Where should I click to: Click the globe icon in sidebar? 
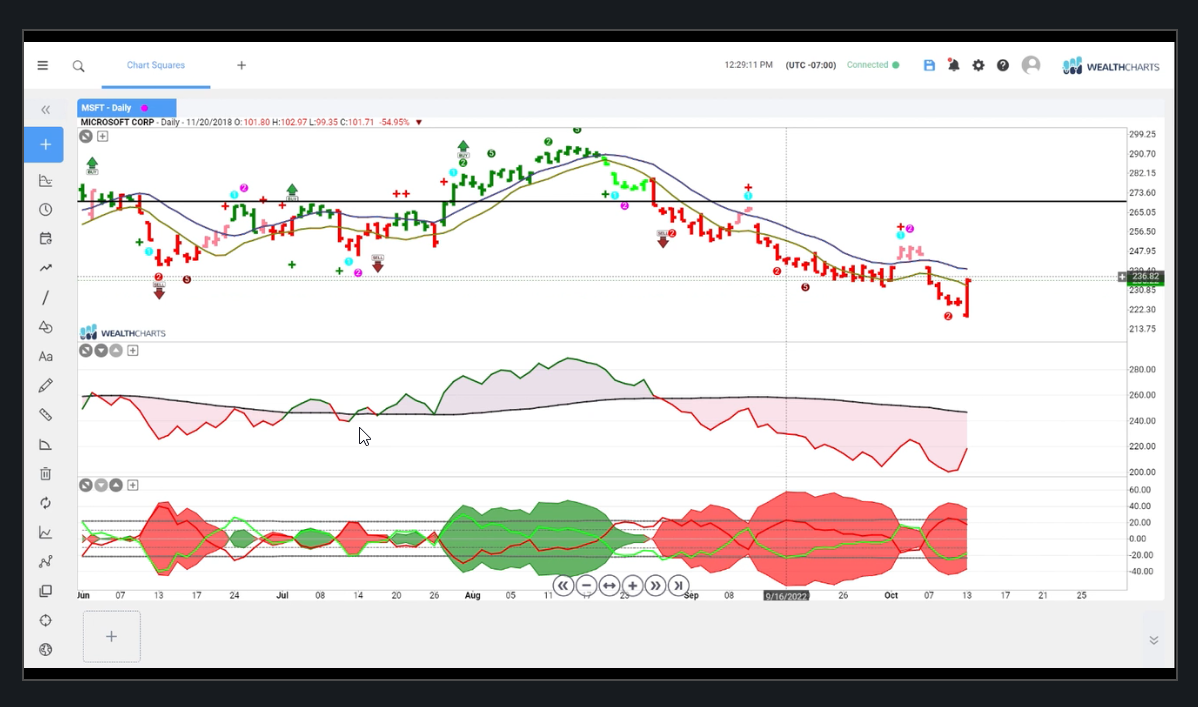pos(46,650)
